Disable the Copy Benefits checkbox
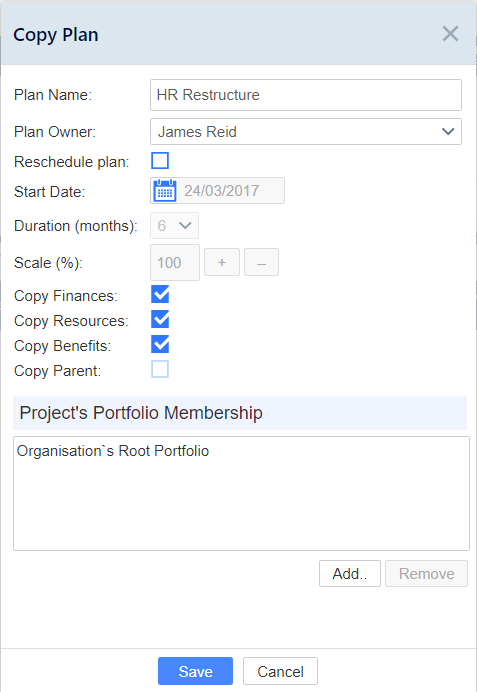Image resolution: width=477 pixels, height=692 pixels. pos(160,345)
